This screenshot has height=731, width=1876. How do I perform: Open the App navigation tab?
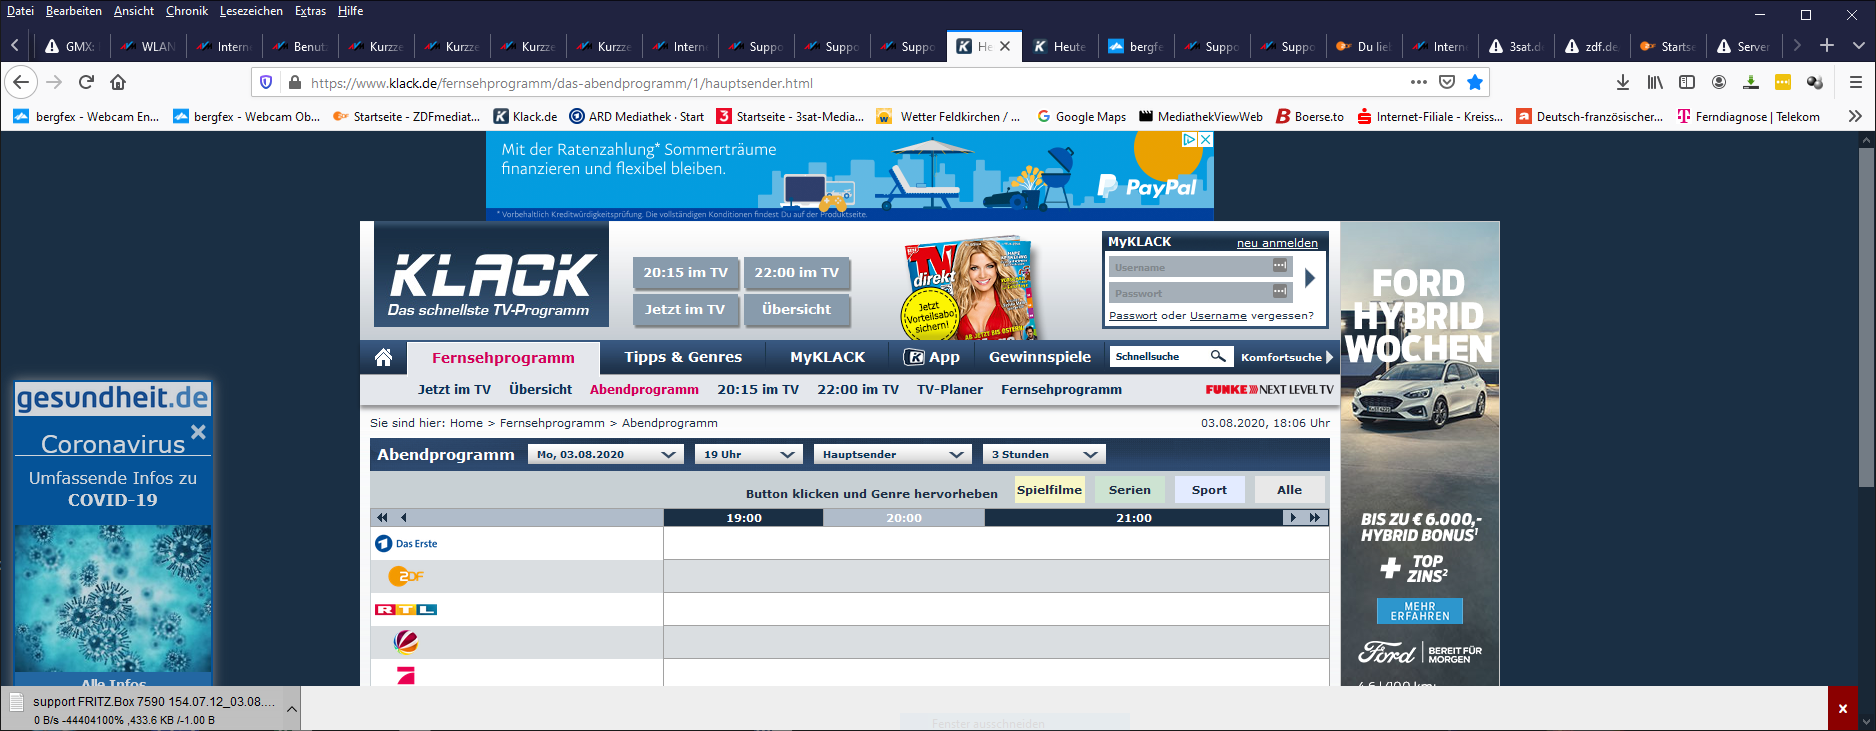pyautogui.click(x=932, y=357)
